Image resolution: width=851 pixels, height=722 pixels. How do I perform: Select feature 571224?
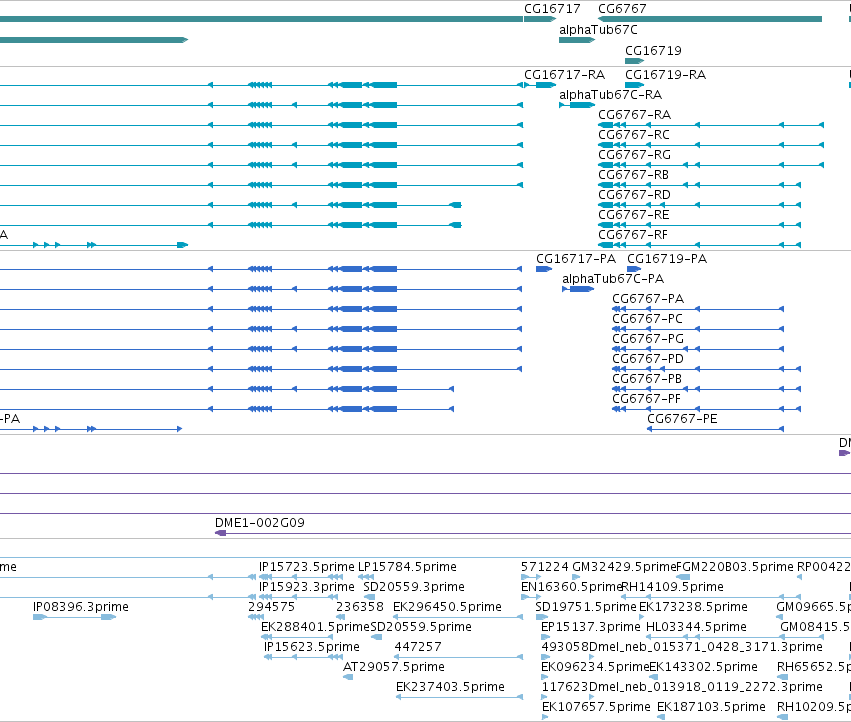coord(544,567)
